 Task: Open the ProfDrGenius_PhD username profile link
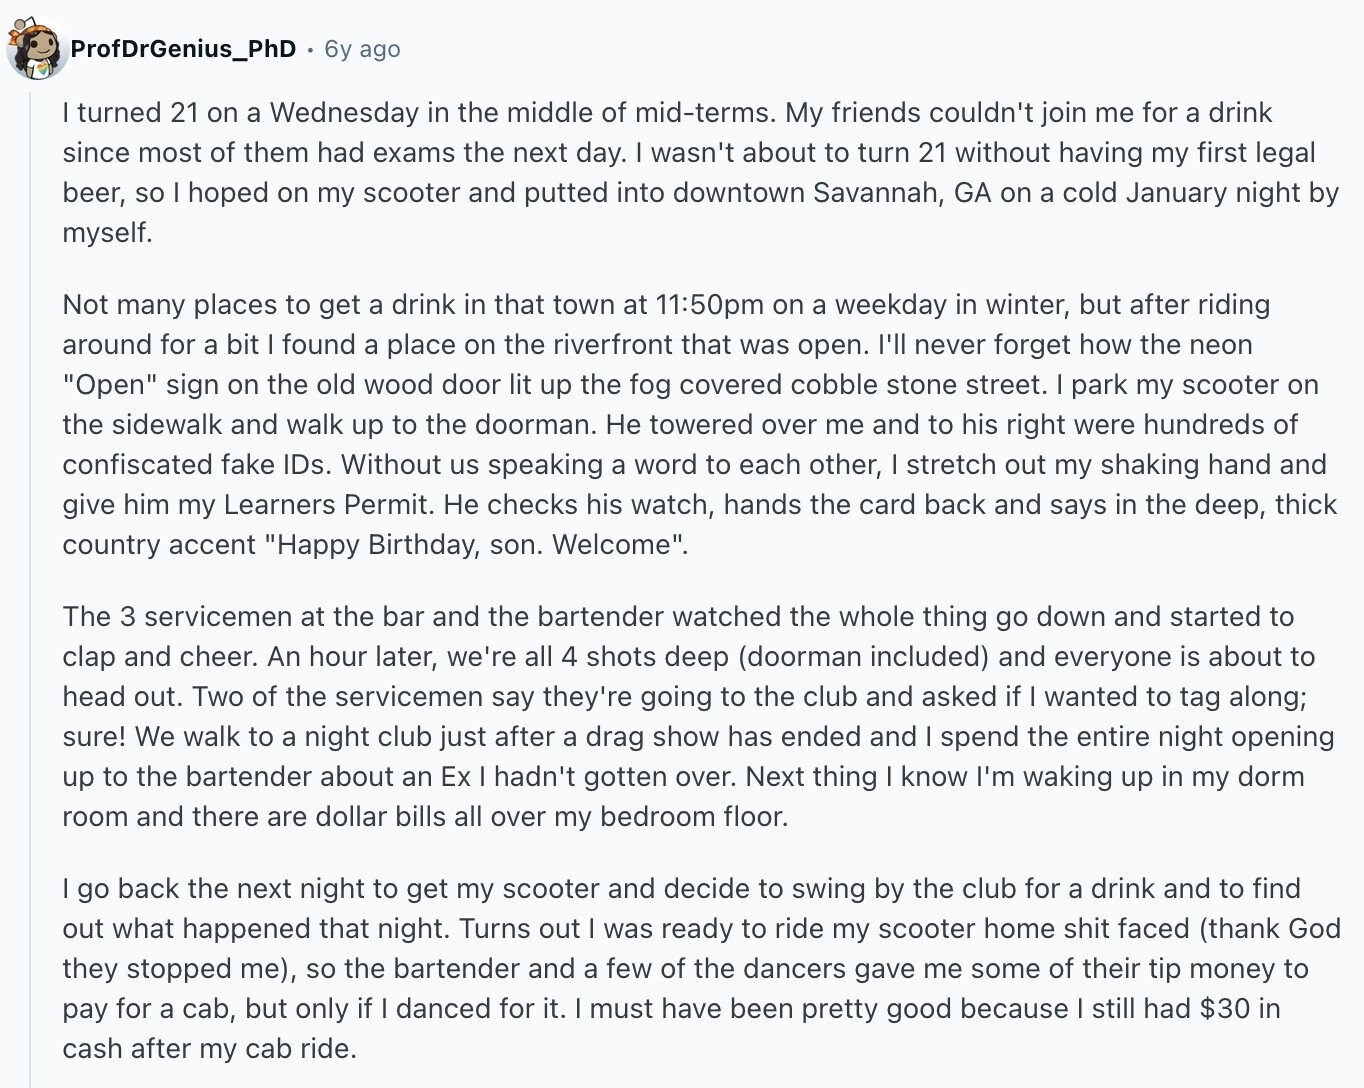pos(183,49)
